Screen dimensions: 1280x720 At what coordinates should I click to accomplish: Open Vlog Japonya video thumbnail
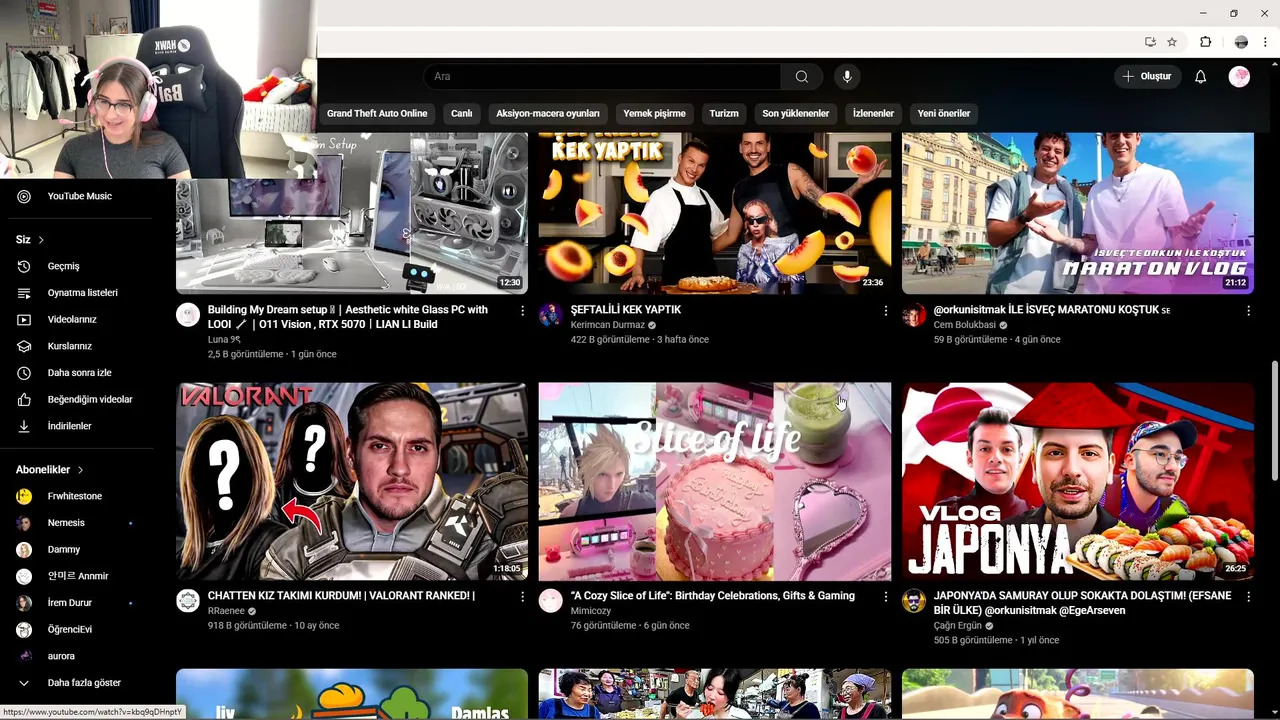1077,481
